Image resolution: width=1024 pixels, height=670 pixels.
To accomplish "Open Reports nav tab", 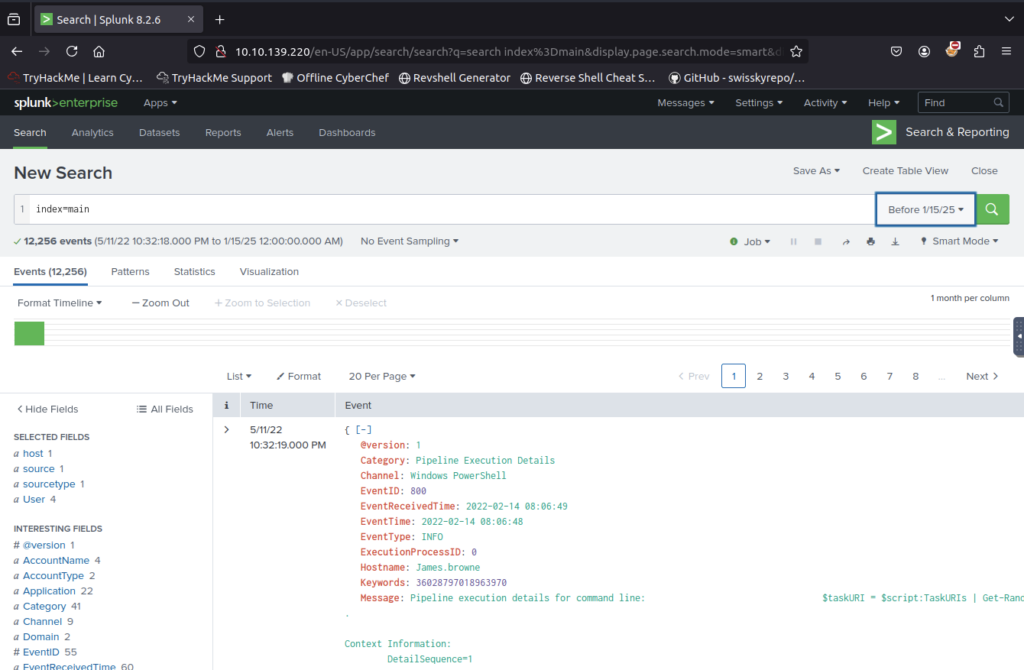I will tap(223, 133).
